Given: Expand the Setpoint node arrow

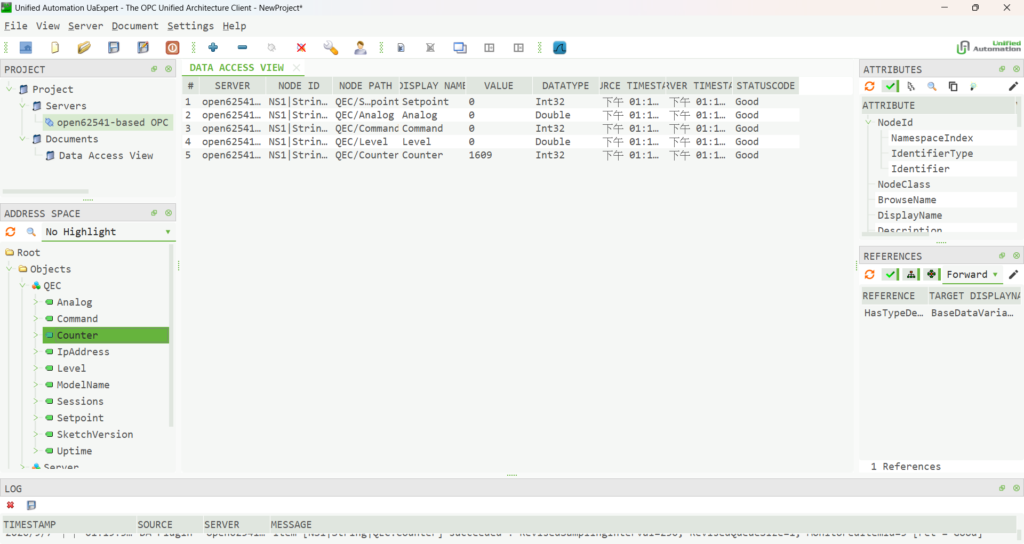Looking at the screenshot, I should pyautogui.click(x=36, y=418).
